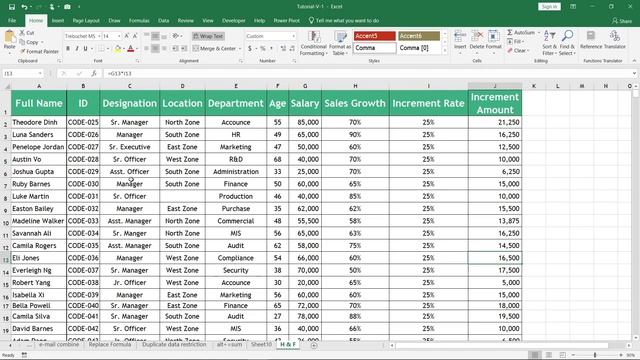Click the Accounting dollar format icon
Viewport: 640px width, 360px height.
pos(250,49)
